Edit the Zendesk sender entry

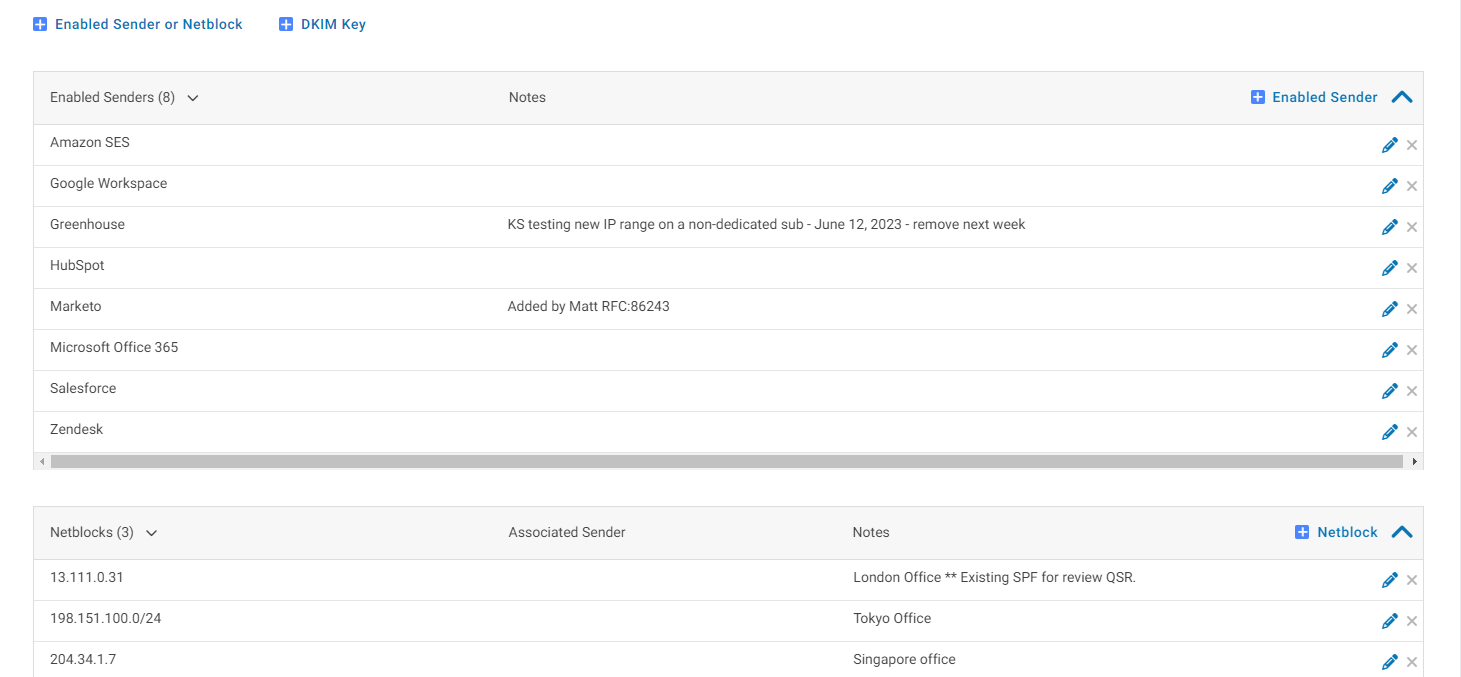tap(1390, 431)
